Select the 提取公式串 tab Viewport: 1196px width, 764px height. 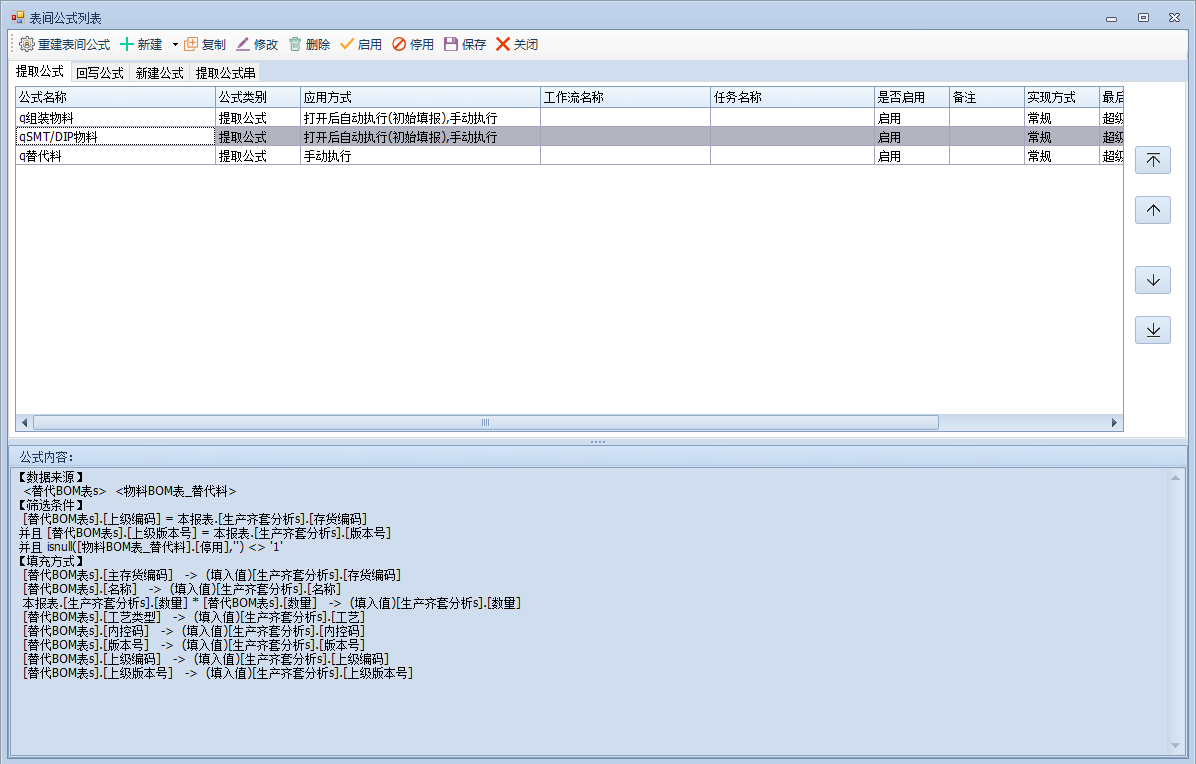225,73
